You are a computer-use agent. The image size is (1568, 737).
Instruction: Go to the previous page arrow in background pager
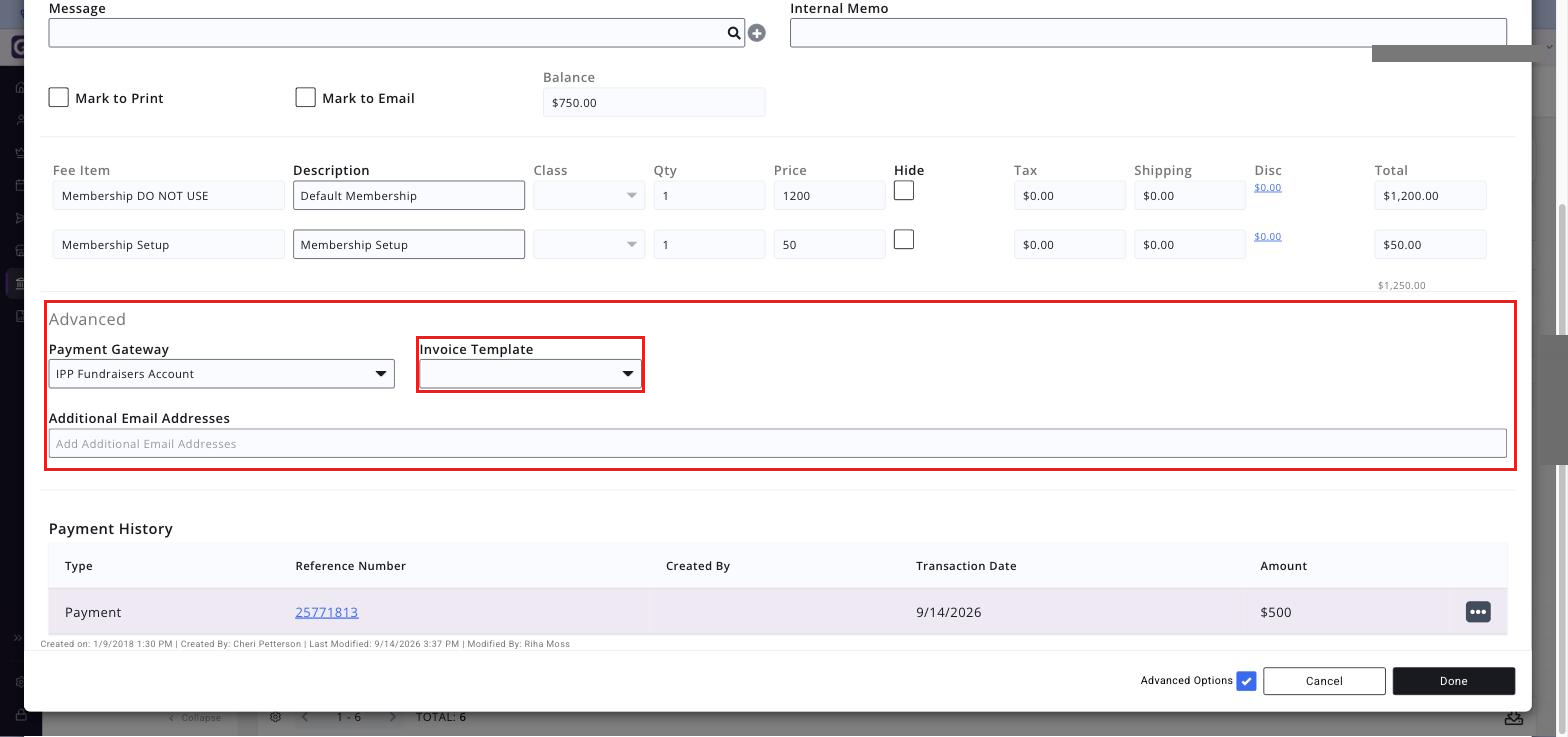[305, 717]
